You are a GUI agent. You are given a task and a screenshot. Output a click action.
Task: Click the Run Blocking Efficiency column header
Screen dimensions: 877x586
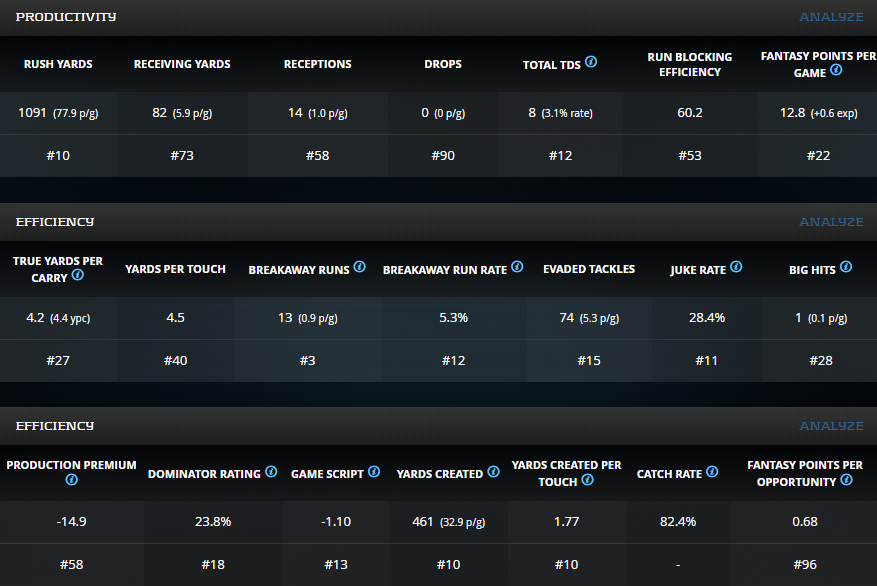point(689,64)
